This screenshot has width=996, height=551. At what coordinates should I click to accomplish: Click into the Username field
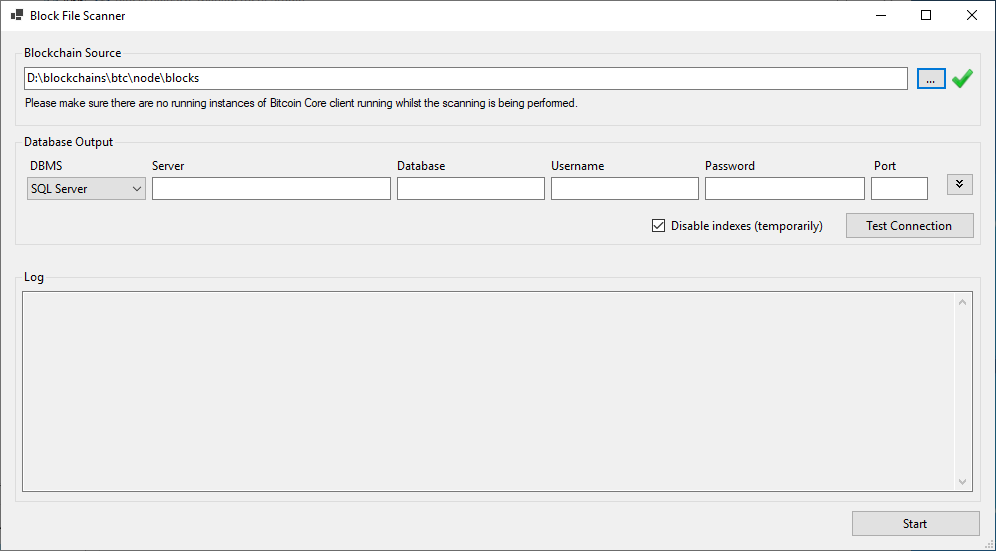[x=624, y=189]
